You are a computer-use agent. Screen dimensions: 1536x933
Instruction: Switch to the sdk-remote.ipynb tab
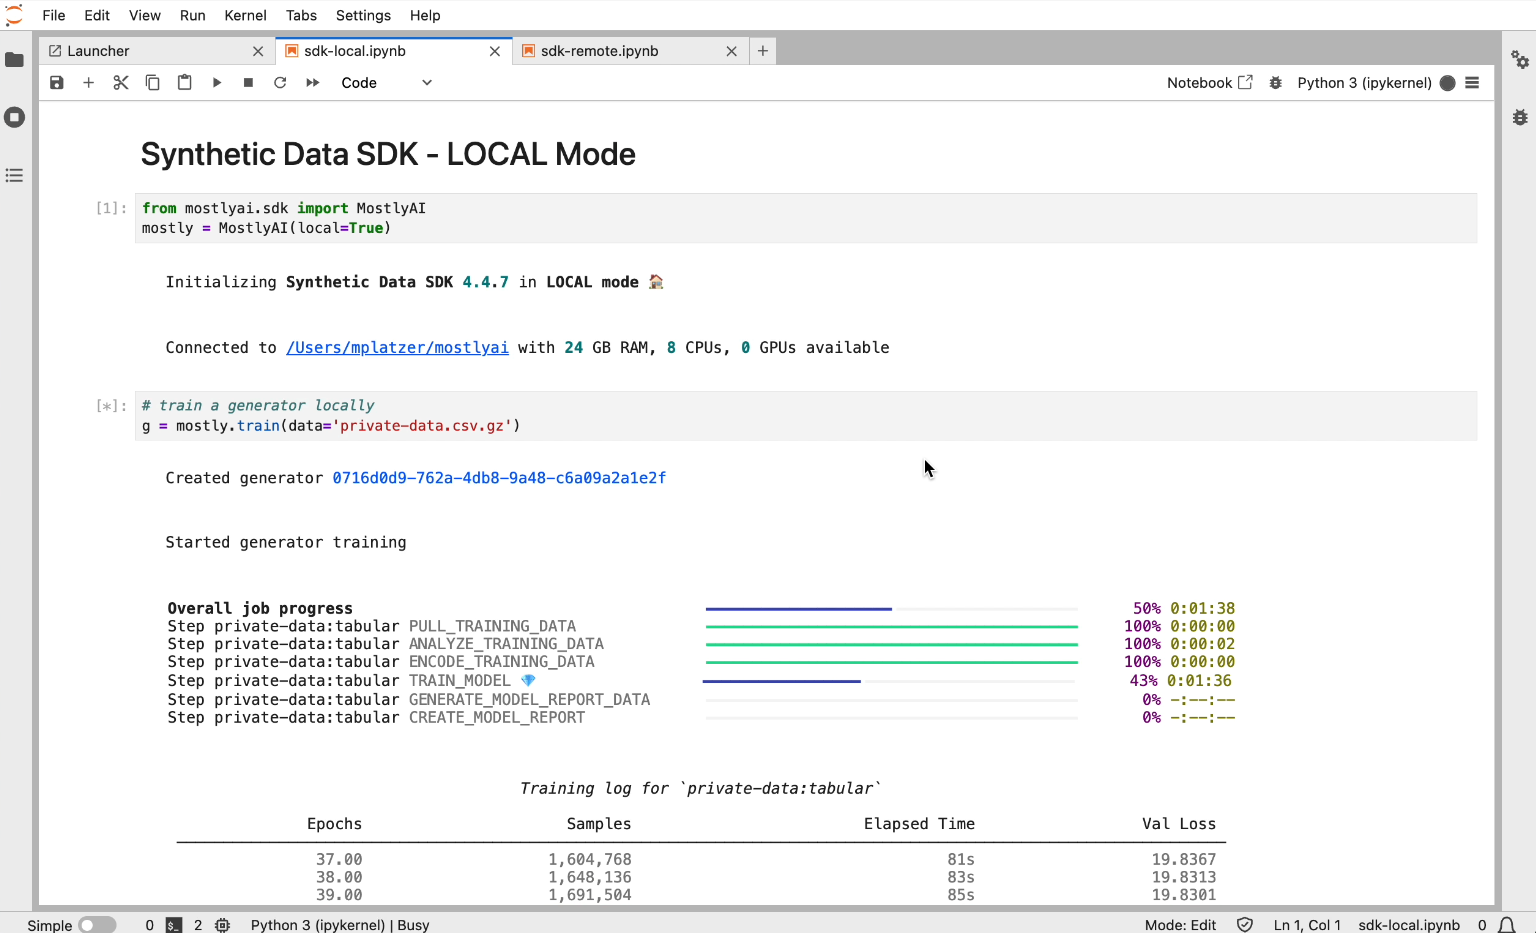[x=599, y=51]
